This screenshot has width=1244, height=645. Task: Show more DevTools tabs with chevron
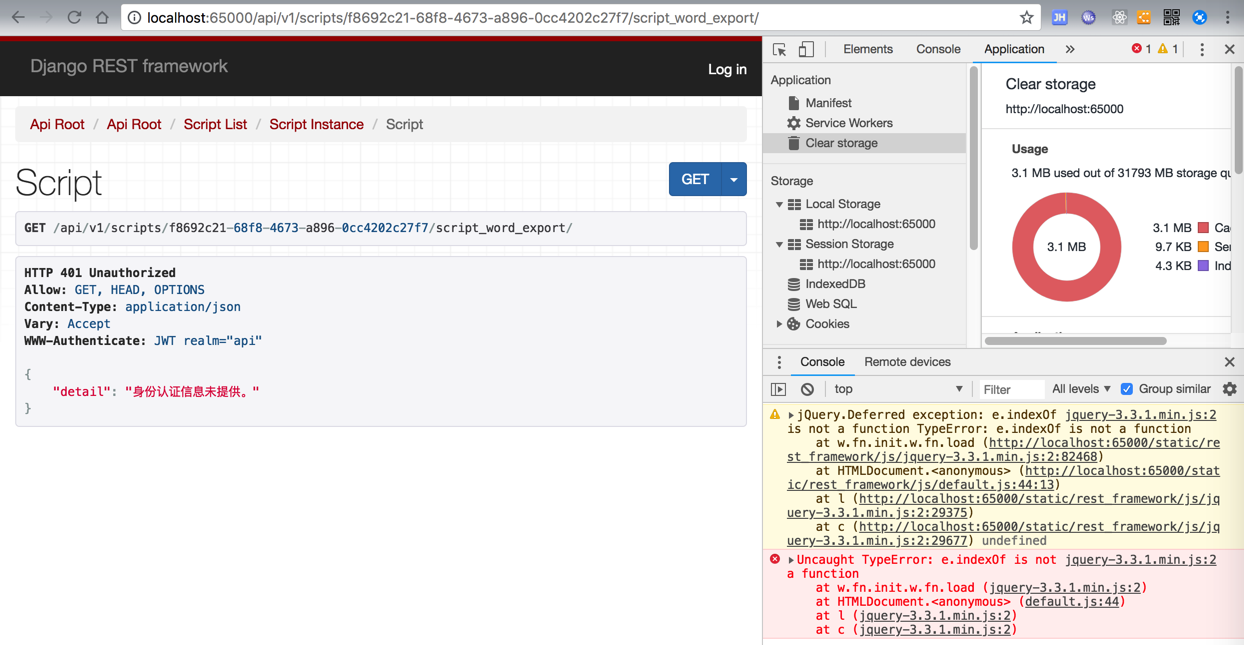1070,49
